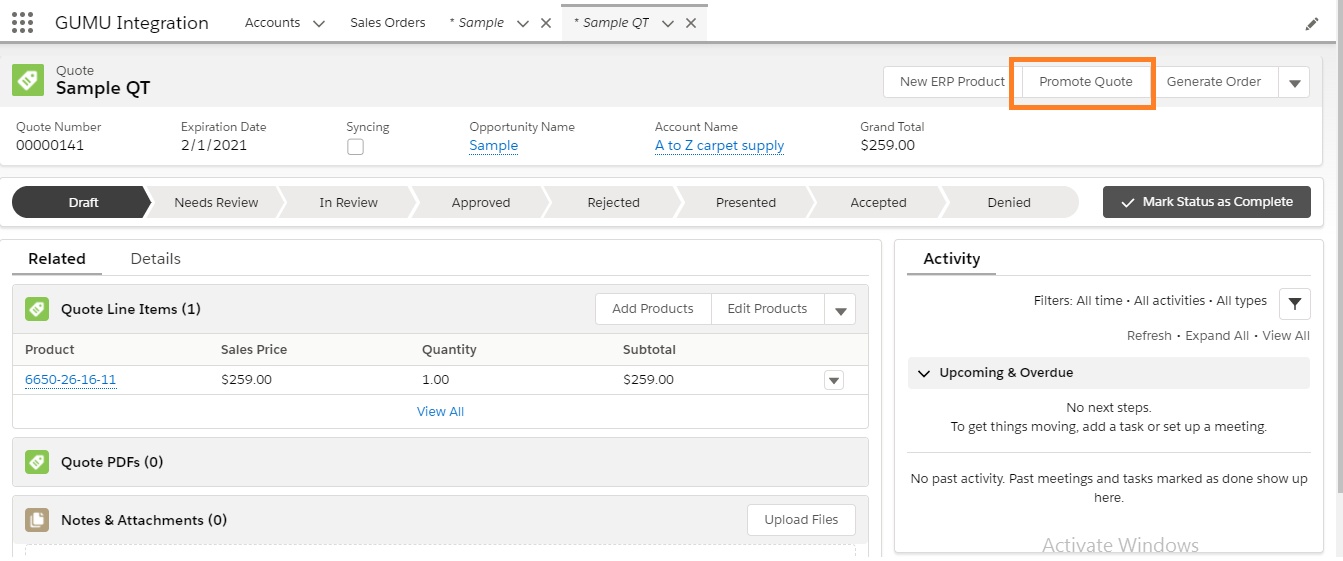Select the Approved status stage
The width and height of the screenshot is (1343, 561).
481,202
